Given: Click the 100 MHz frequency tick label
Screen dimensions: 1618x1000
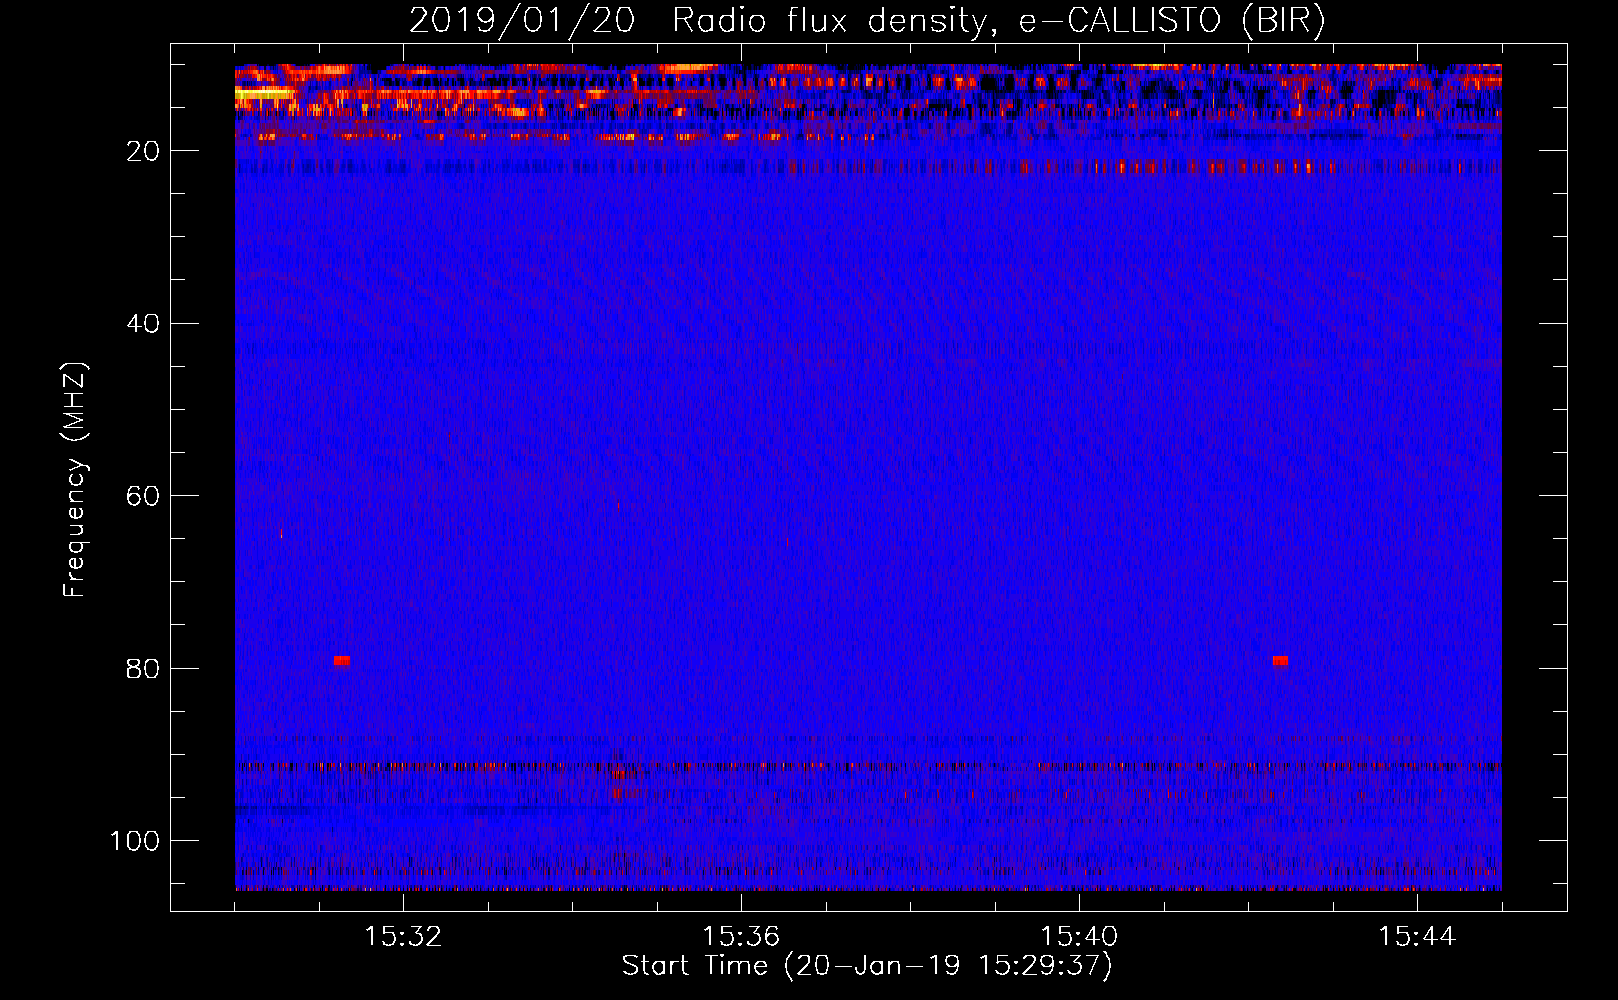Looking at the screenshot, I should point(135,841).
